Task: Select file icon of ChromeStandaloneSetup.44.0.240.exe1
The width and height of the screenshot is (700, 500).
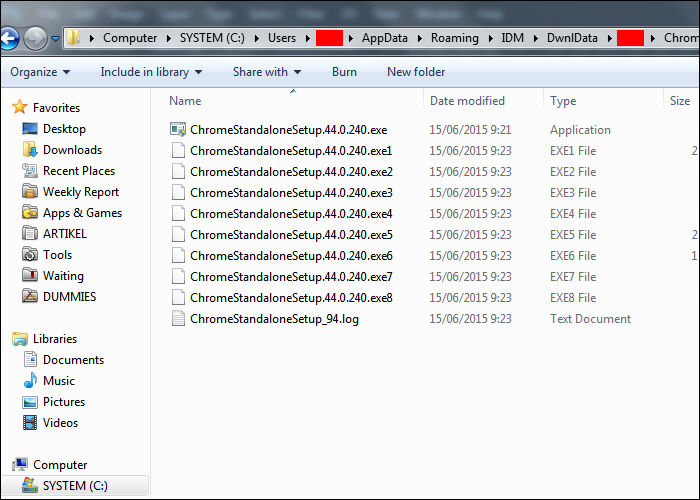Action: tap(178, 150)
